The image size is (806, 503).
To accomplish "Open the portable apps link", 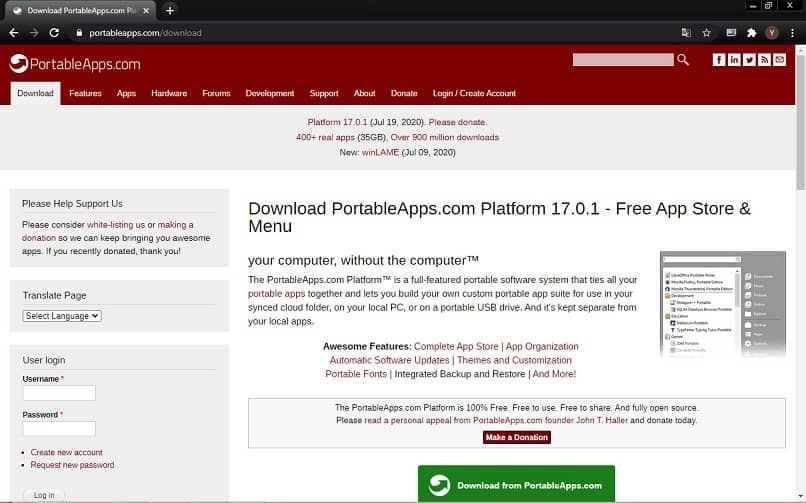I will coord(277,294).
